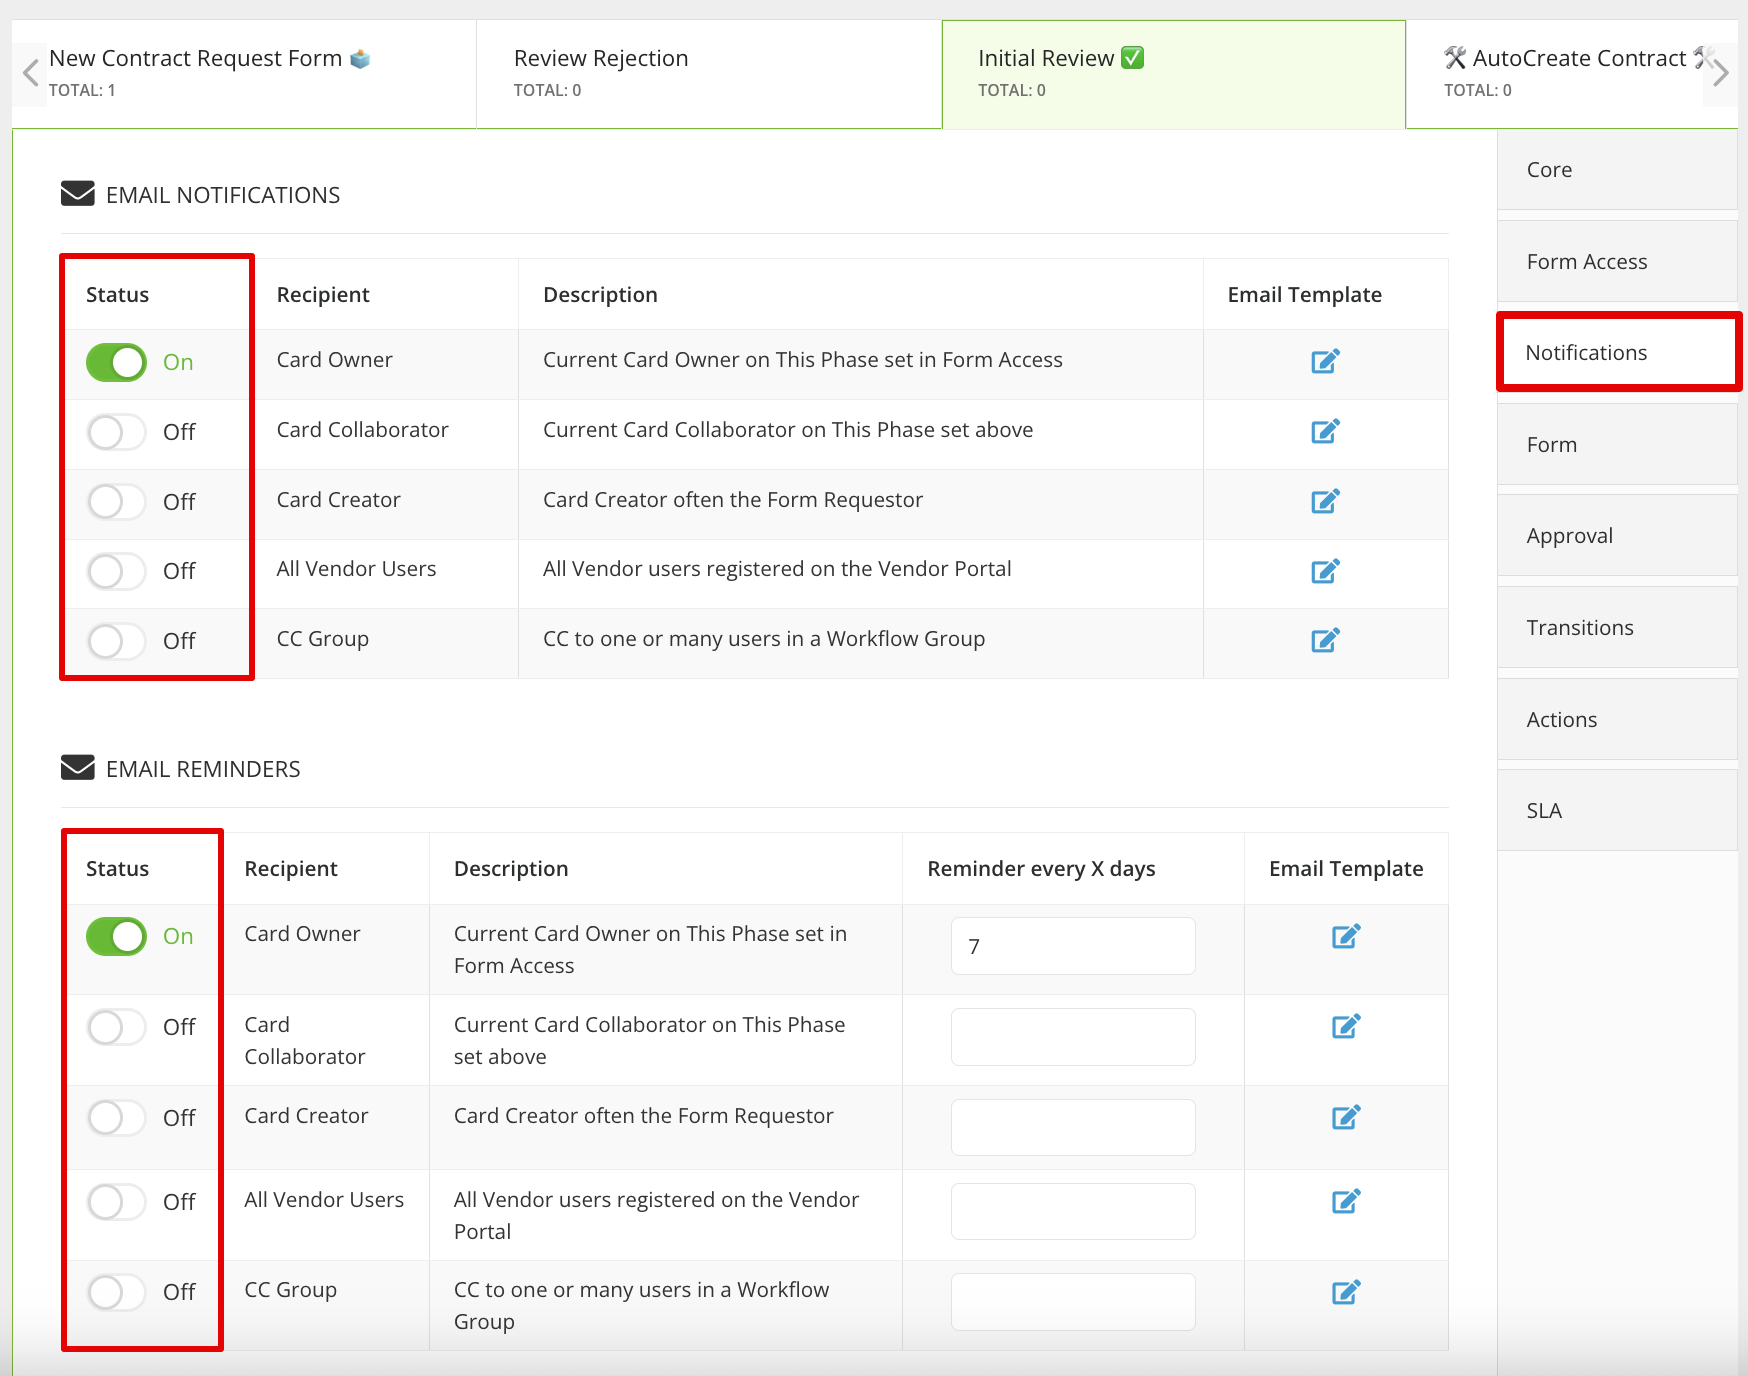Edit the Card Owner notification email template
This screenshot has height=1376, width=1748.
point(1325,361)
